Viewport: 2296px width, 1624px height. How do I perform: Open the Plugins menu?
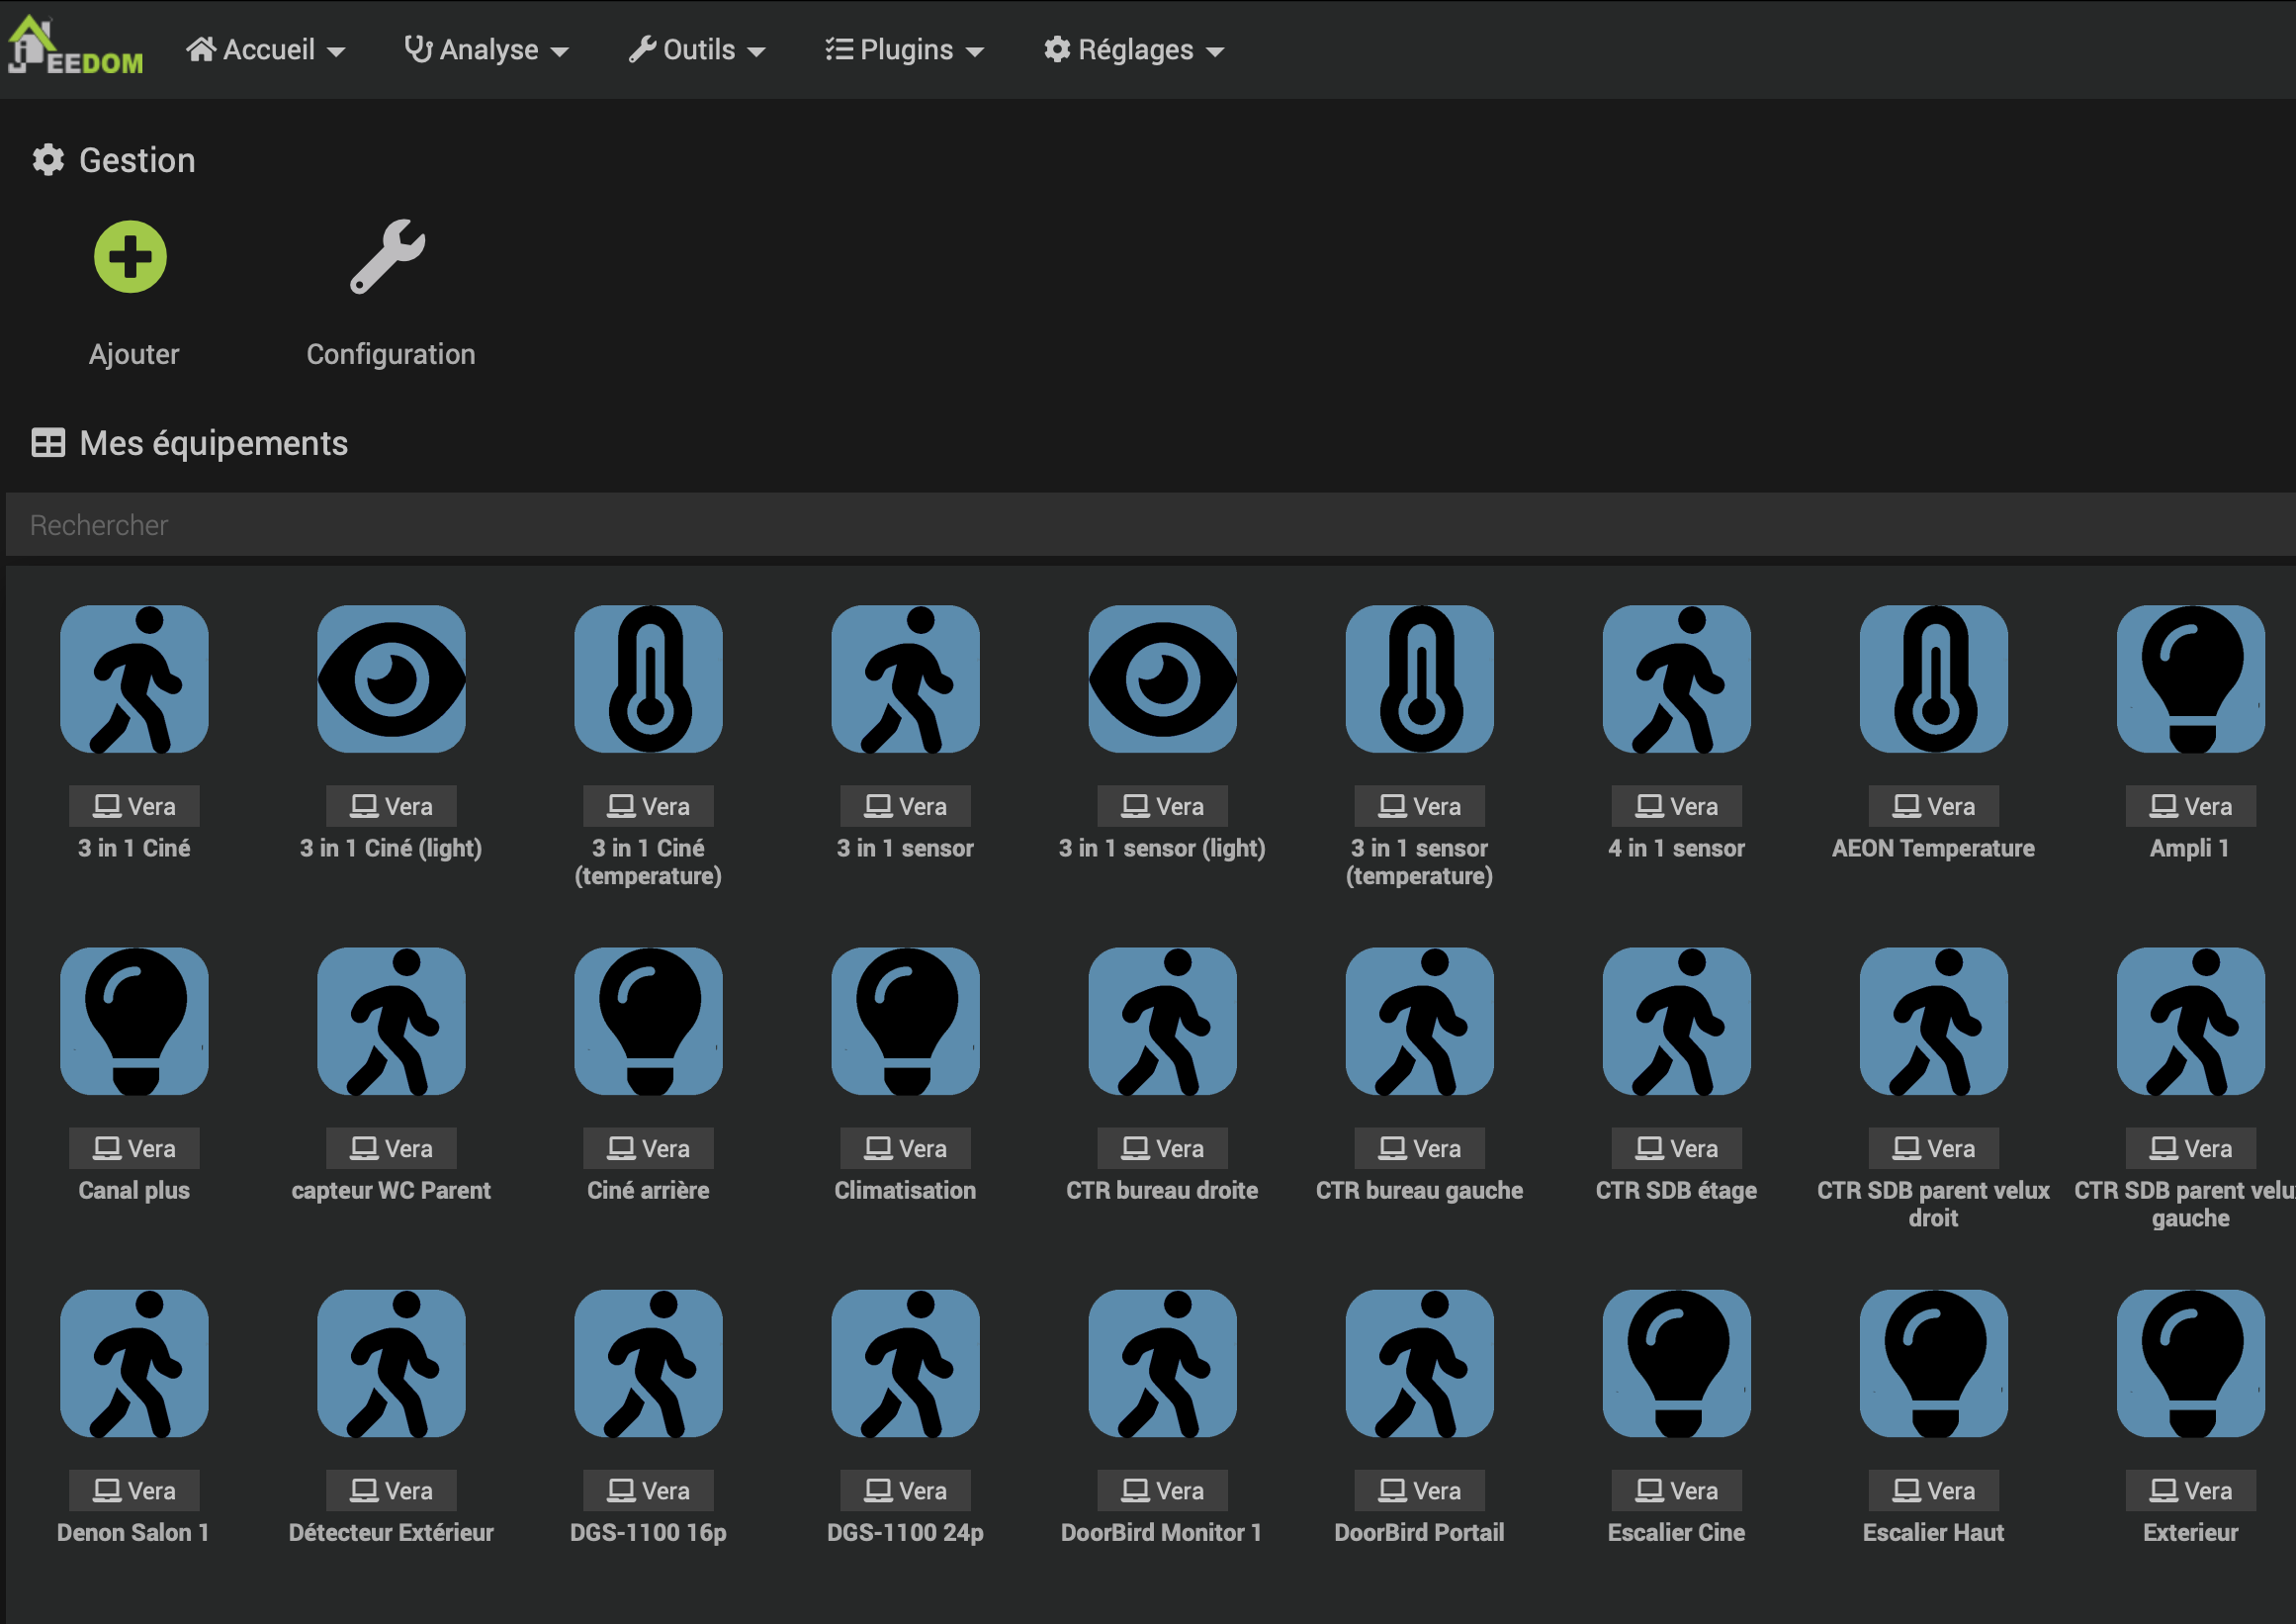point(905,50)
